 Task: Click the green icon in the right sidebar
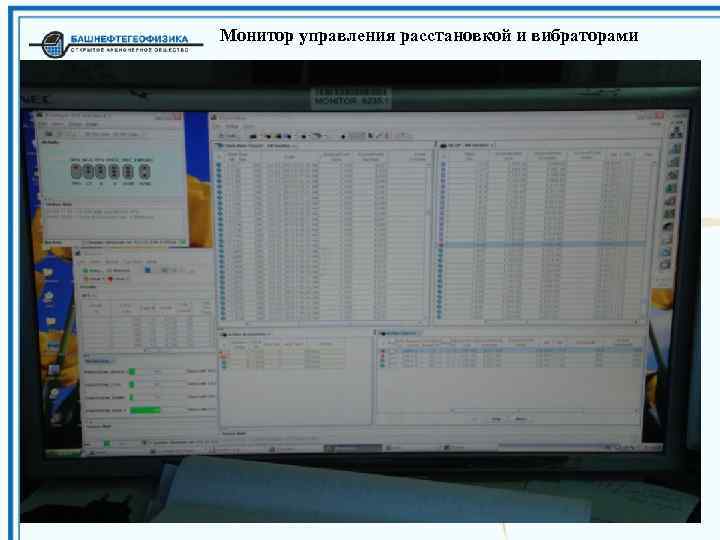[671, 188]
